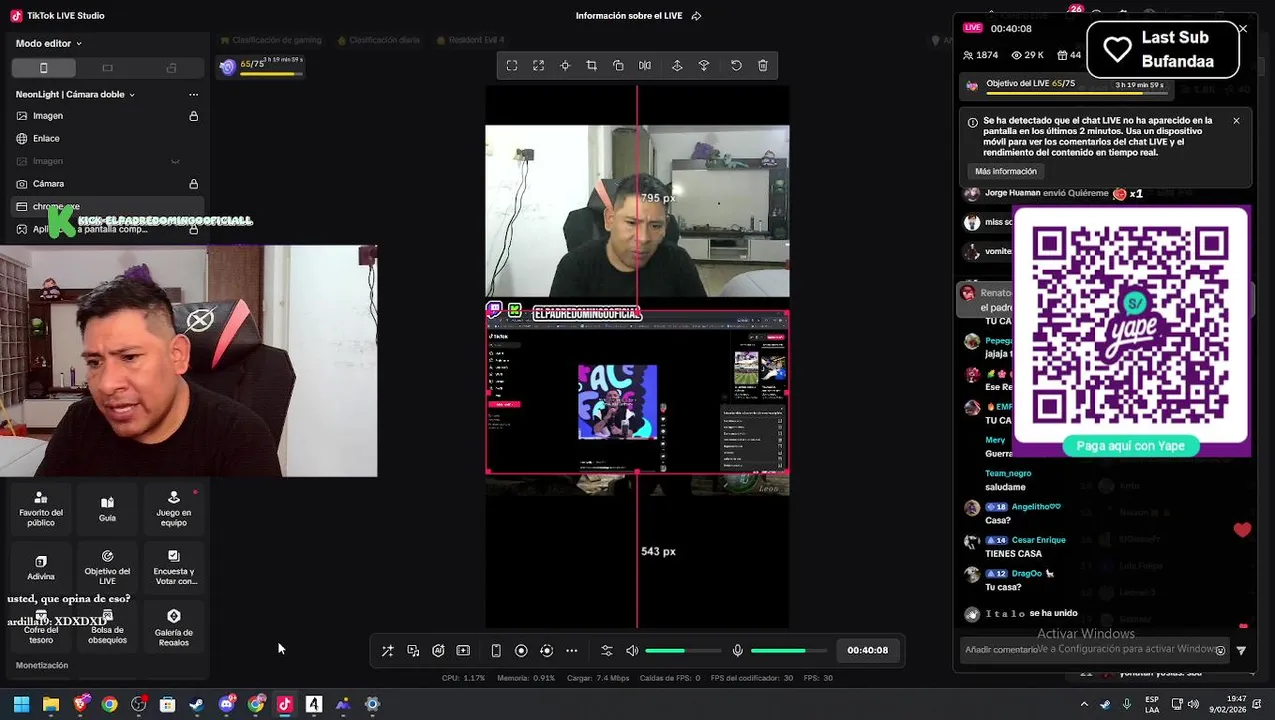The image size is (1275, 720).
Task: Toggle lock on Imagen source
Action: coord(194,116)
